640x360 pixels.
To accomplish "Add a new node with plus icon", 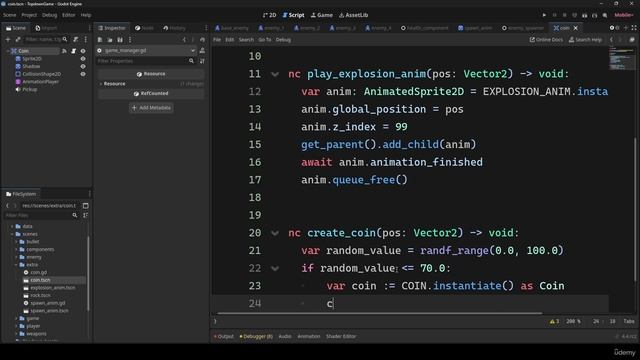I will 8,40.
